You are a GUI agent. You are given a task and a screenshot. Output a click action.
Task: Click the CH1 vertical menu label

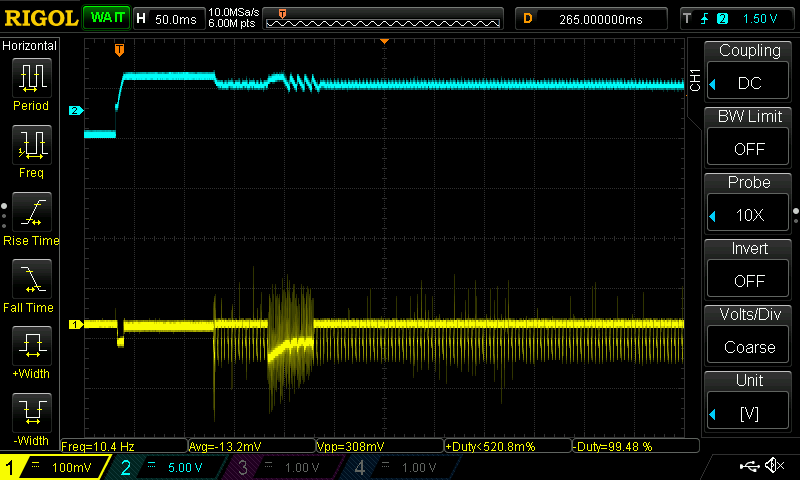pyautogui.click(x=695, y=80)
